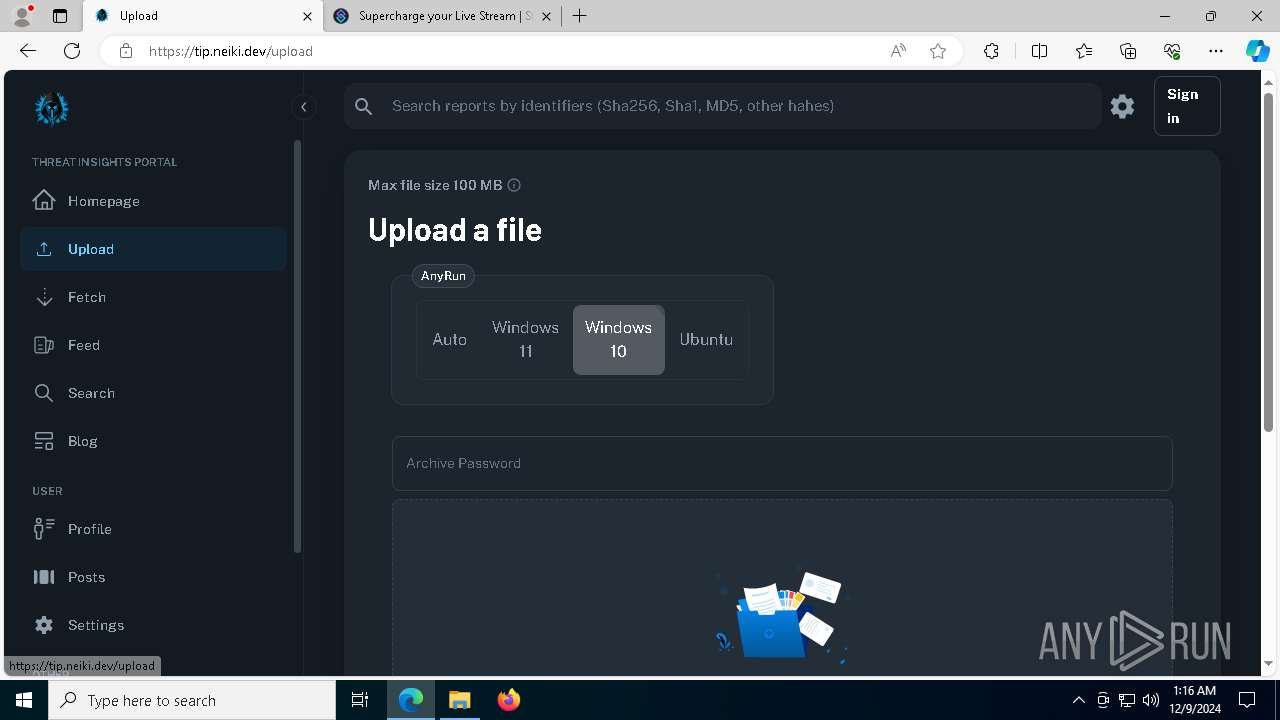Focus the report search field
1280x720 pixels.
(x=740, y=106)
